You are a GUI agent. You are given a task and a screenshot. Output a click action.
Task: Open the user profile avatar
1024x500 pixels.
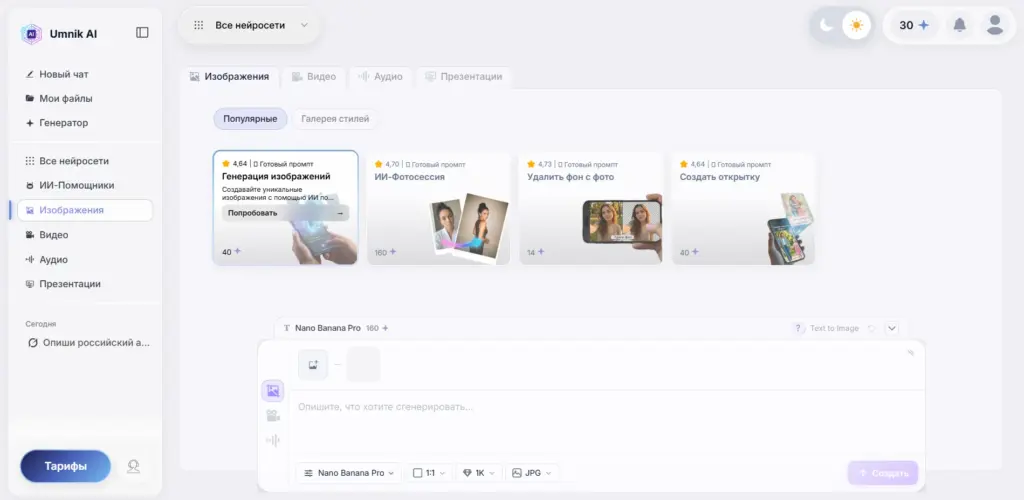coord(994,25)
